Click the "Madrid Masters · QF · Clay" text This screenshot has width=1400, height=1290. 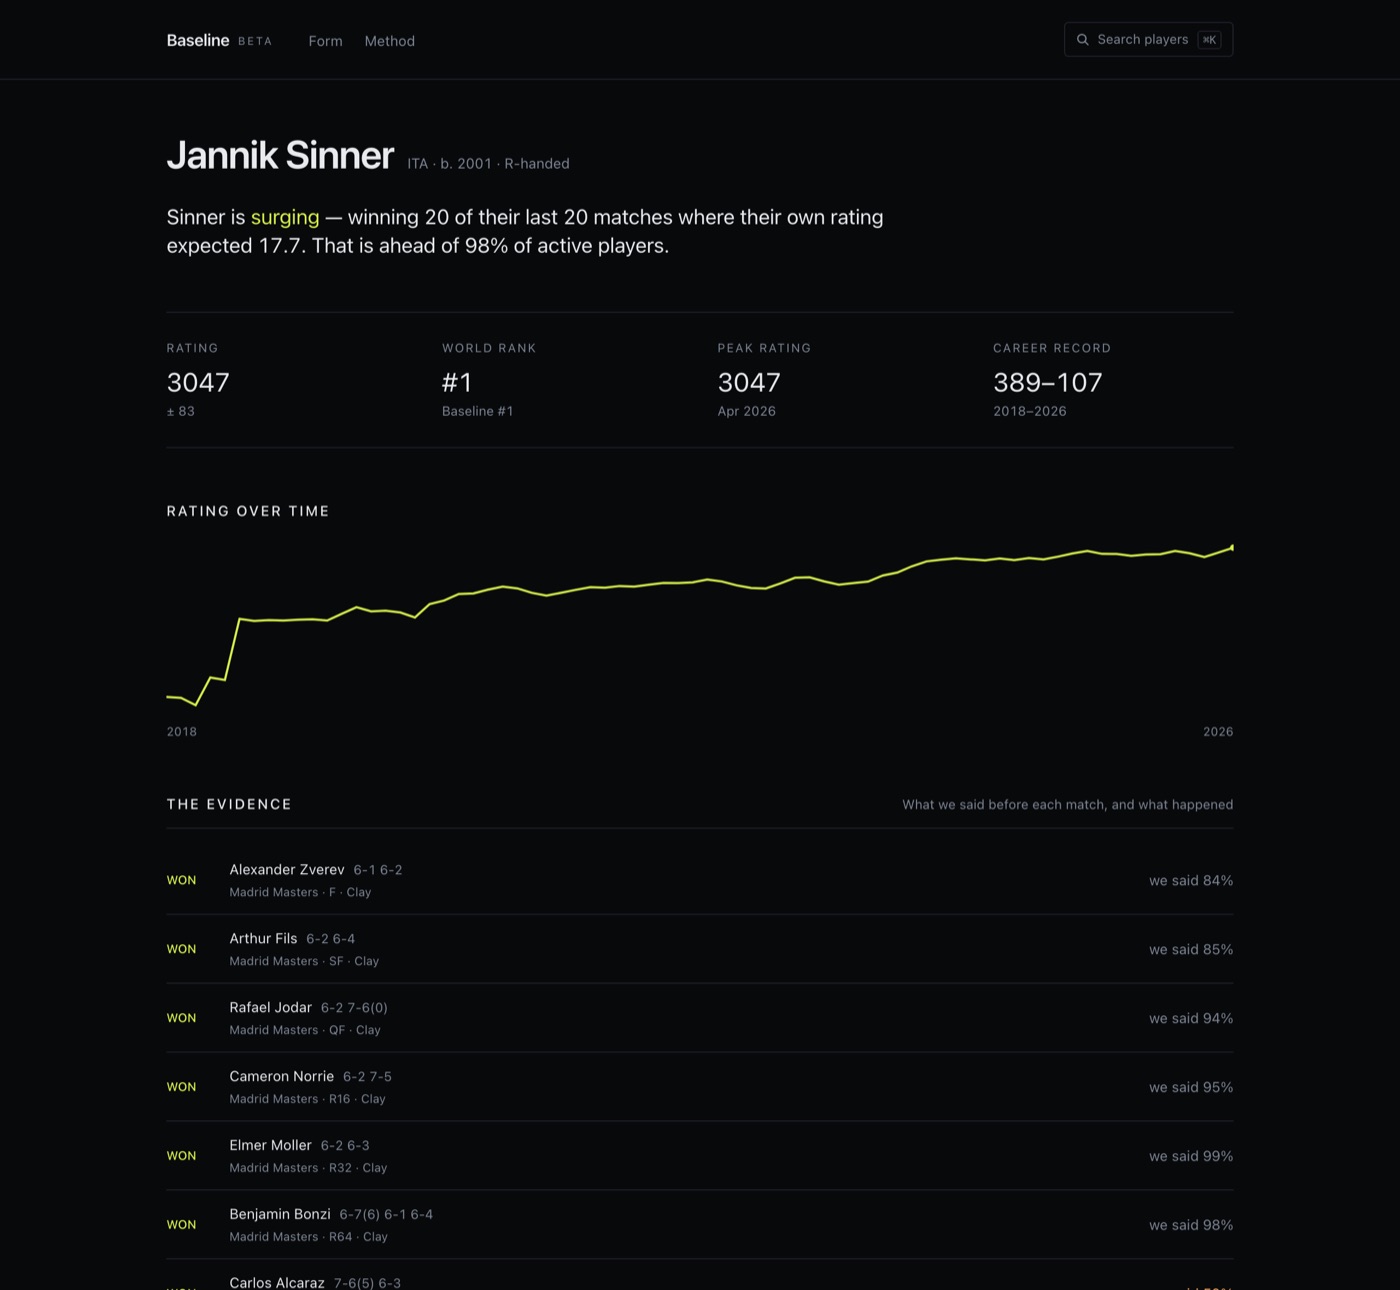coord(305,1031)
